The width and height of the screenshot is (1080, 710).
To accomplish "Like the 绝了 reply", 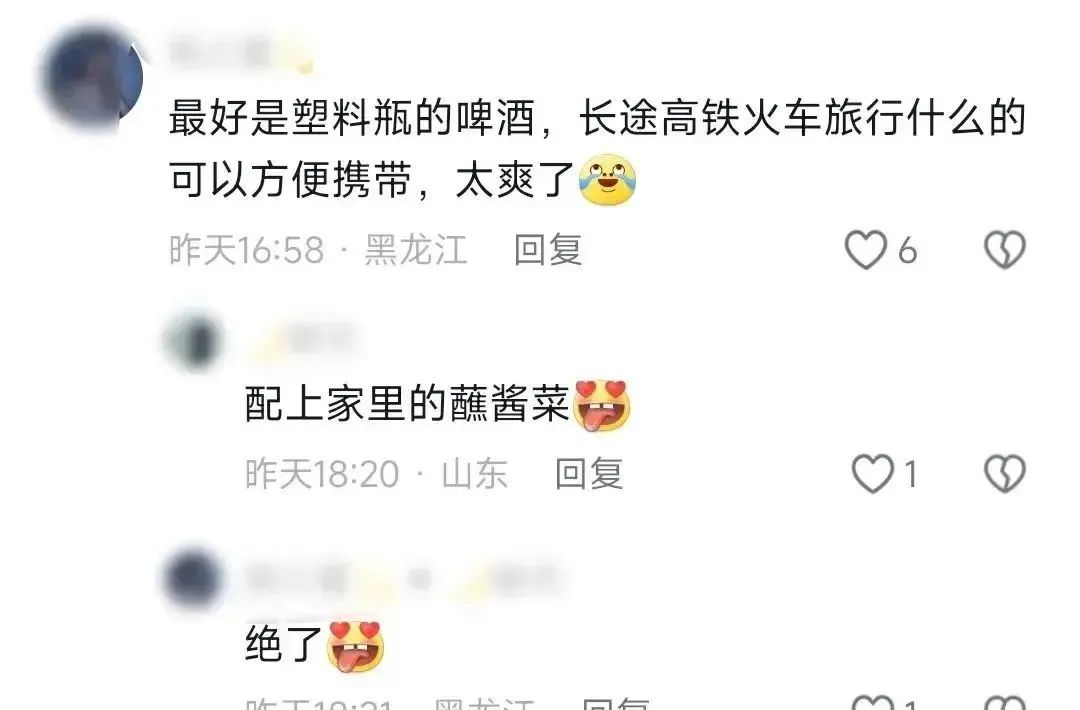I will pos(873,702).
